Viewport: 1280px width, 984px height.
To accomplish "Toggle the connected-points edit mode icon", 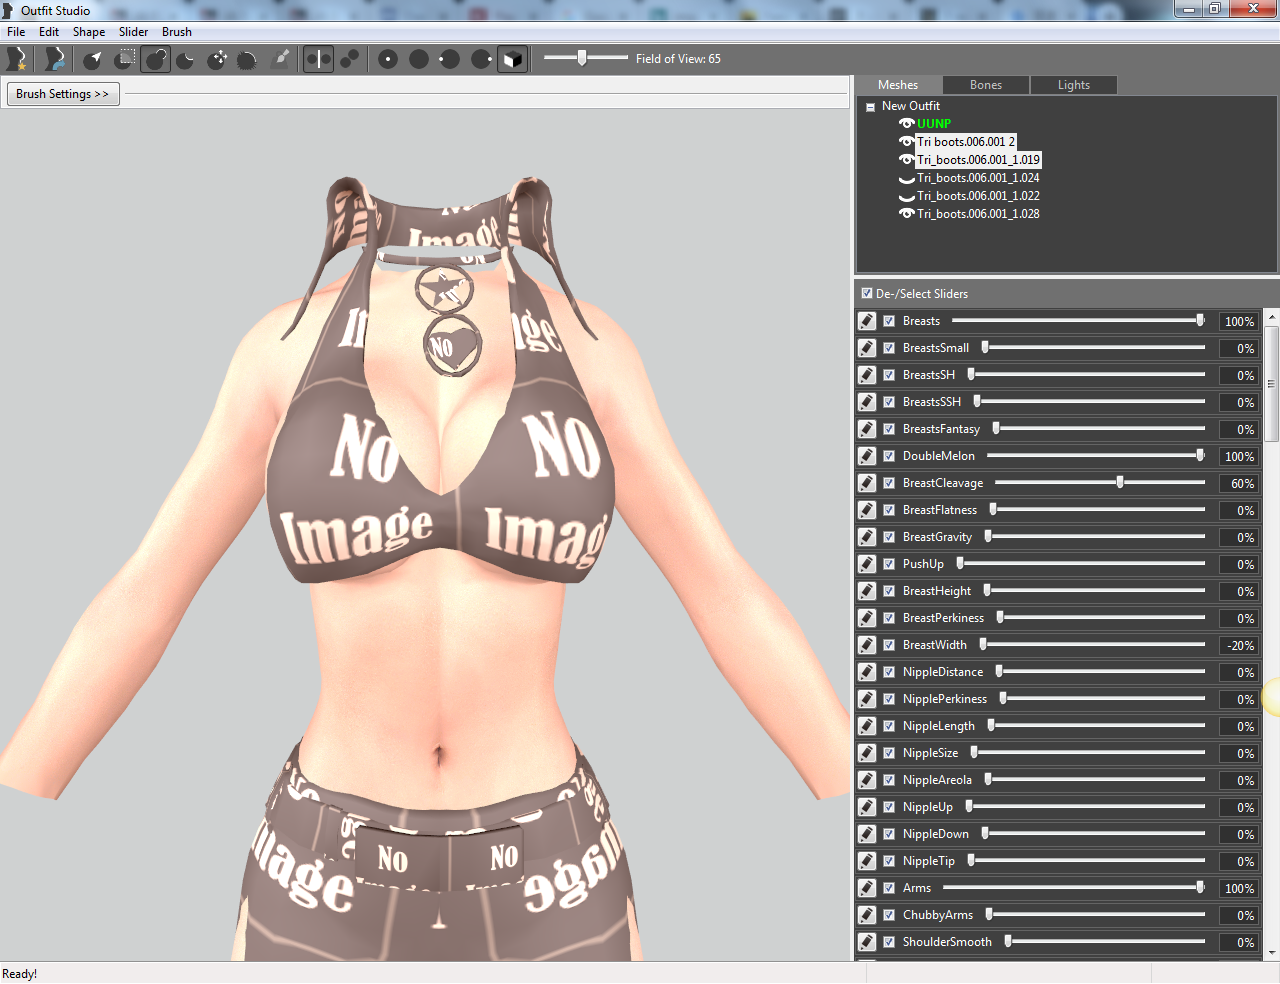I will pos(349,59).
